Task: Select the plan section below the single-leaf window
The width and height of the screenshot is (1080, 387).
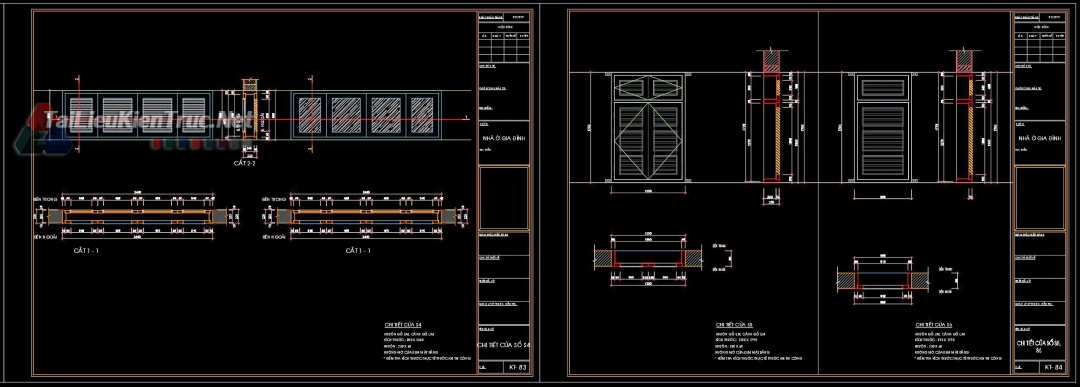Action: click(883, 279)
